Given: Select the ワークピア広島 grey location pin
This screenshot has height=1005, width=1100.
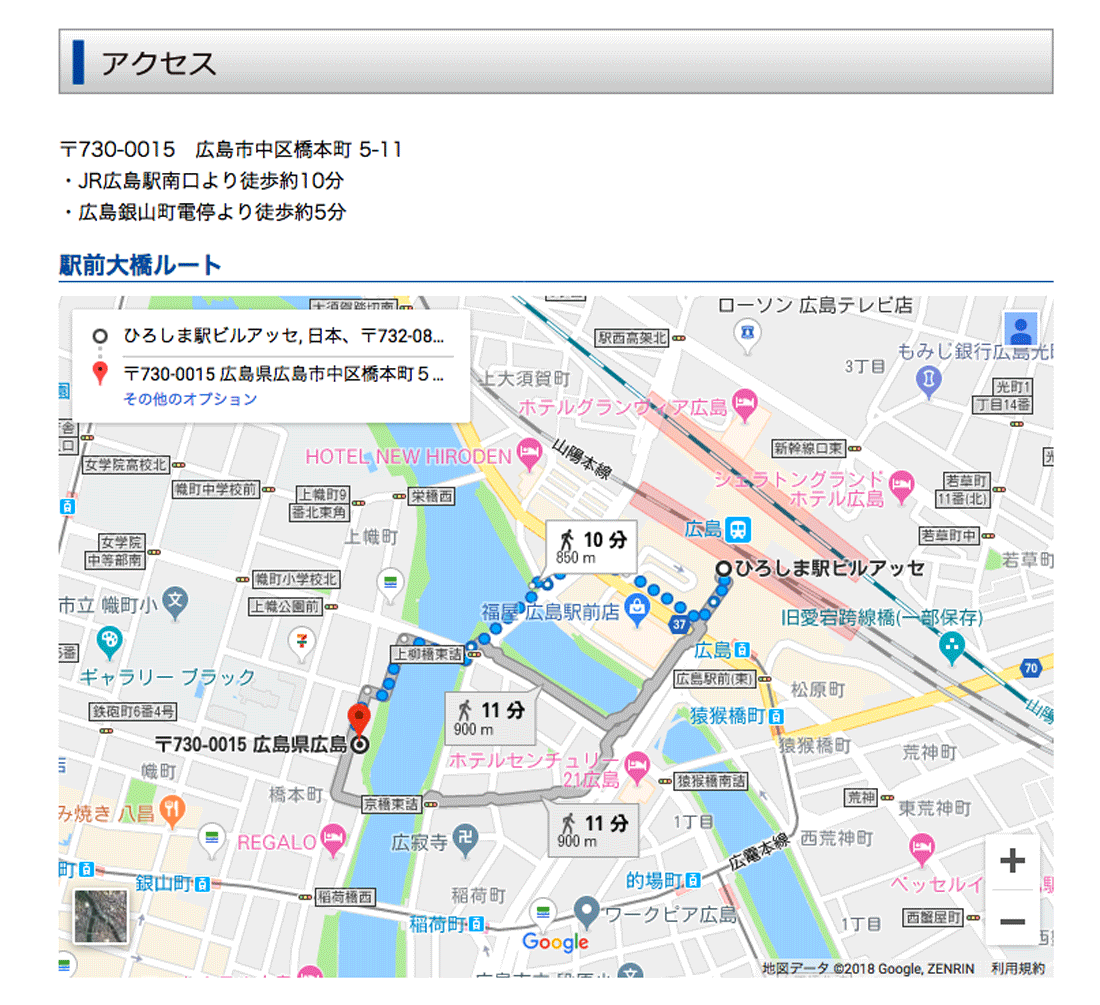Looking at the screenshot, I should tap(586, 912).
